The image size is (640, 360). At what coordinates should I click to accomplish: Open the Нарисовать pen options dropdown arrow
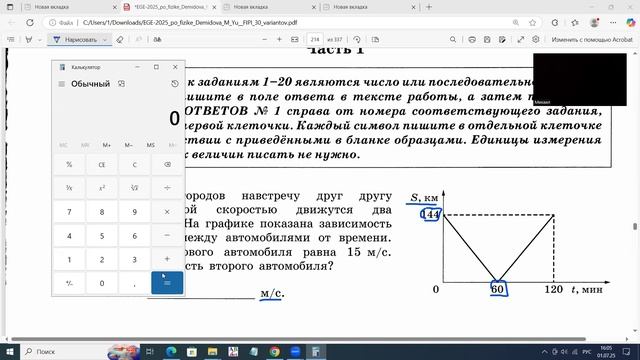click(x=105, y=40)
